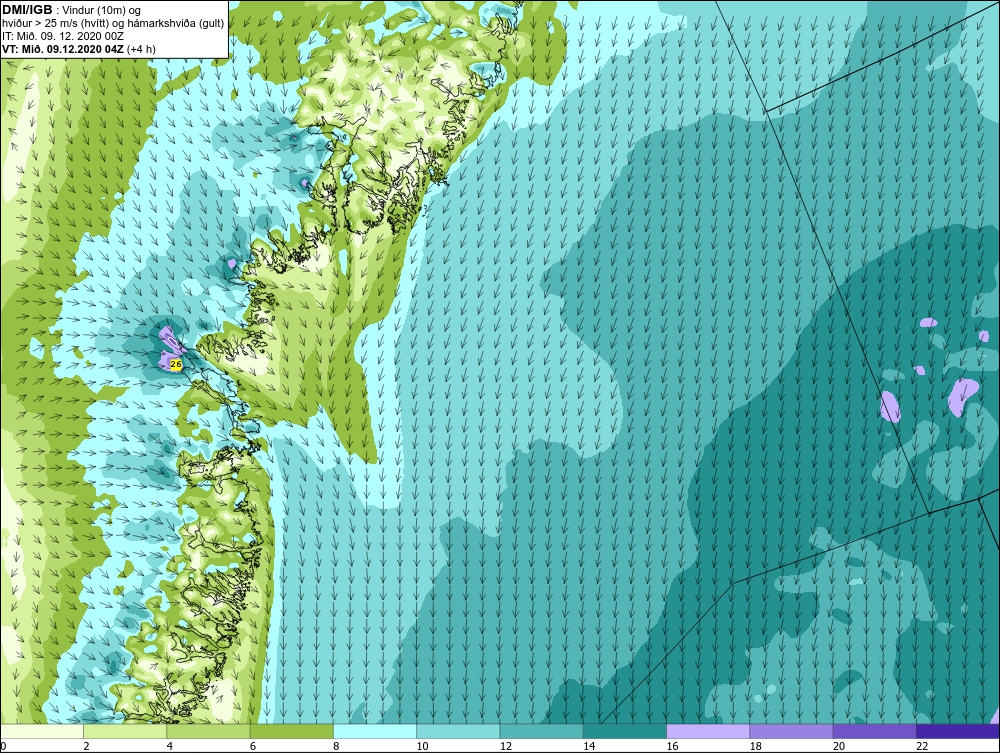Viewport: 1000px width, 753px height.
Task: Select the 18–20 m/s purple swatch
Action: click(x=791, y=731)
